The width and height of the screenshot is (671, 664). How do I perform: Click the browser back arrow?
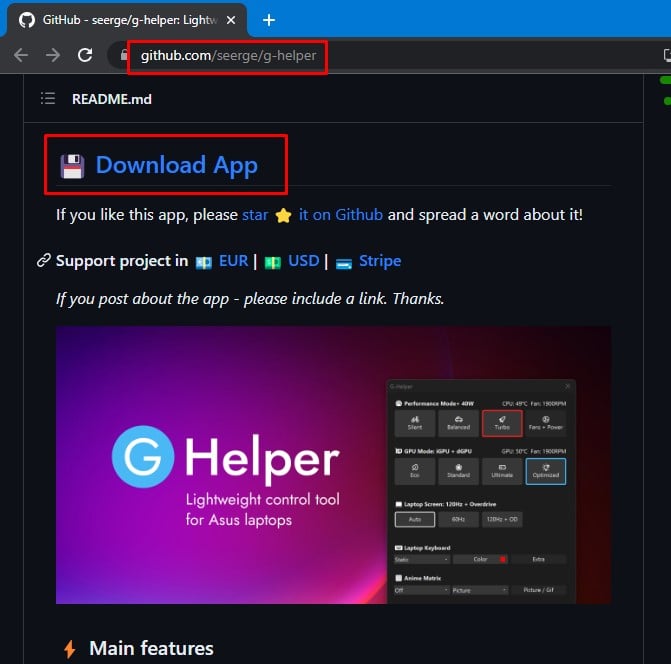[21, 55]
